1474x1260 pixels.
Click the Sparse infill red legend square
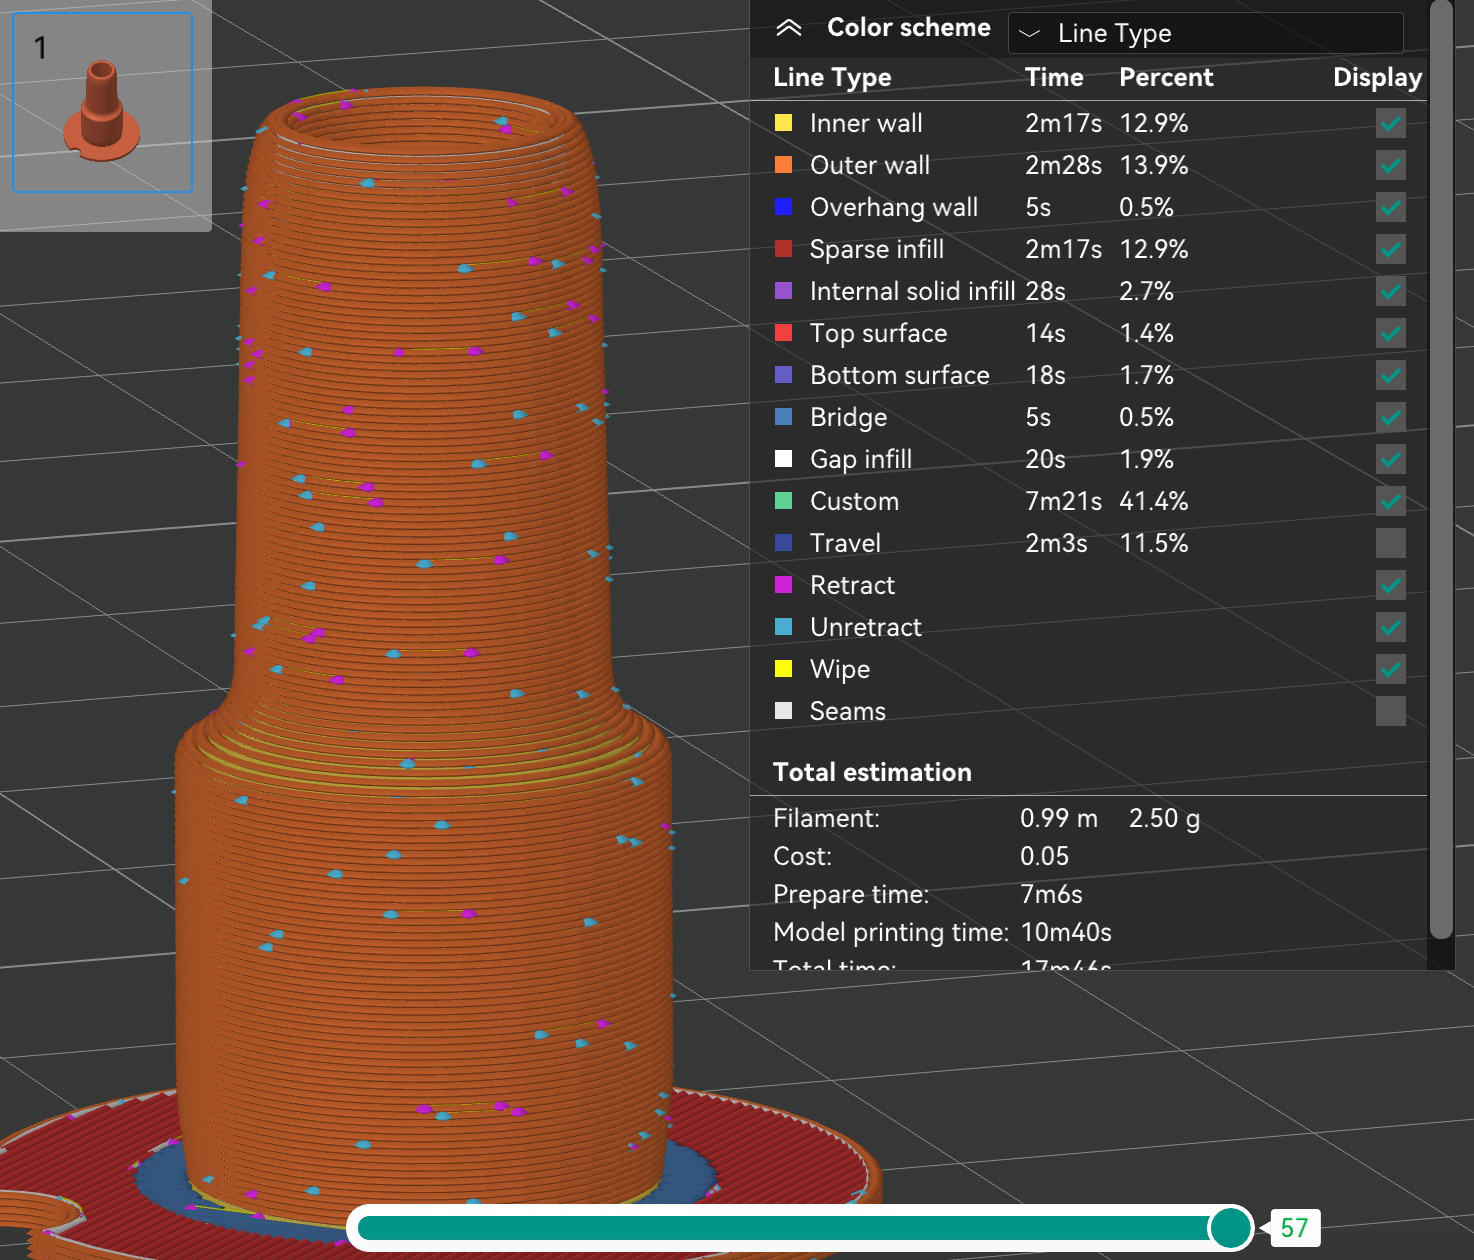[786, 249]
